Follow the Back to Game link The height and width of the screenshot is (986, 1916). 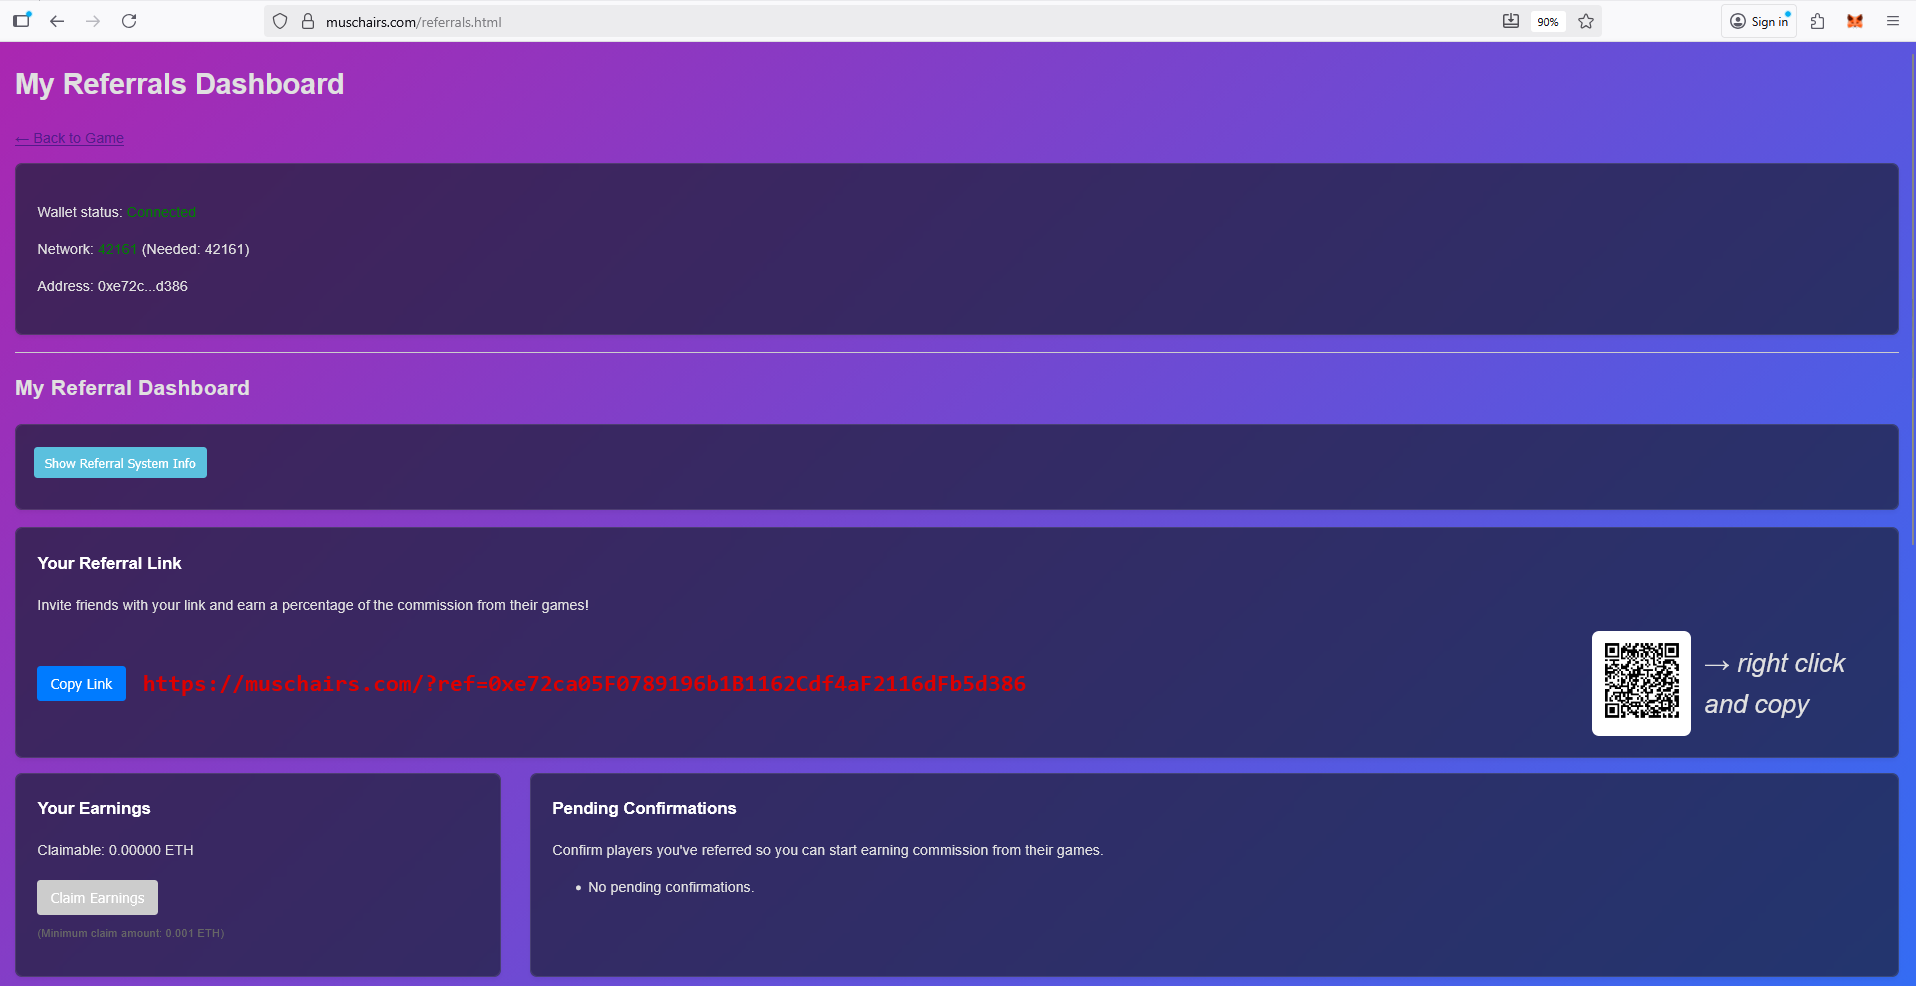pos(70,138)
